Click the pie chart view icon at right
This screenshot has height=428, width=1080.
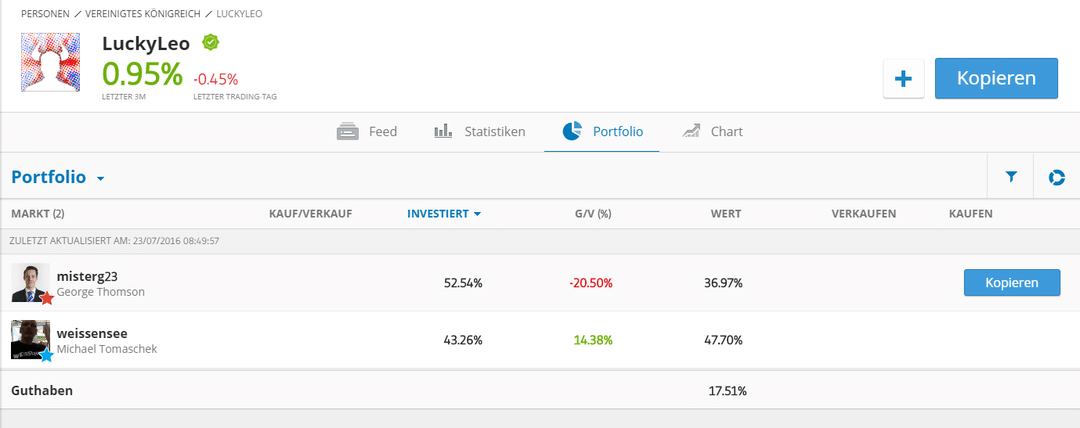click(x=1056, y=177)
